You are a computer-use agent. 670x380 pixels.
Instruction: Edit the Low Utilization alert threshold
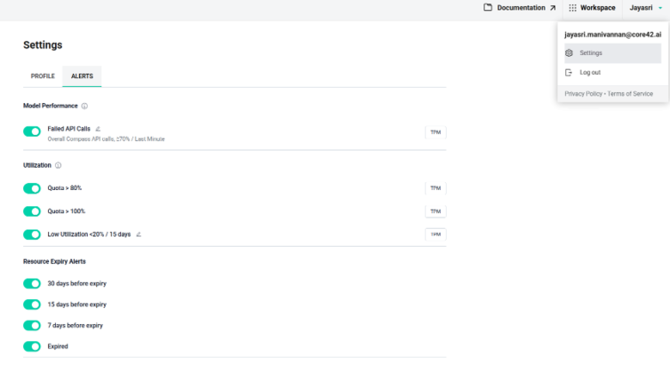[x=138, y=234]
